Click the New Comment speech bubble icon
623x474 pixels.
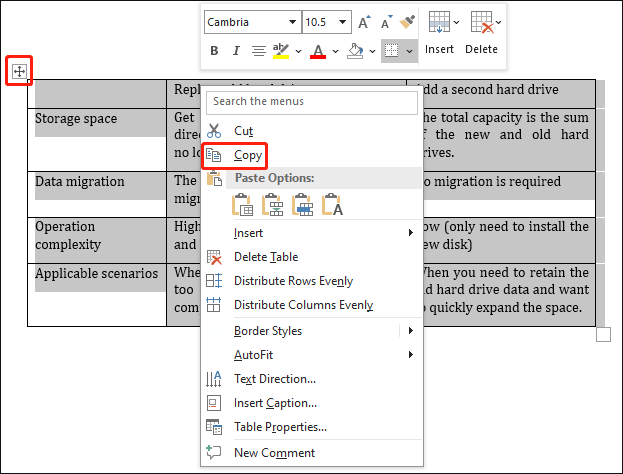coord(214,453)
